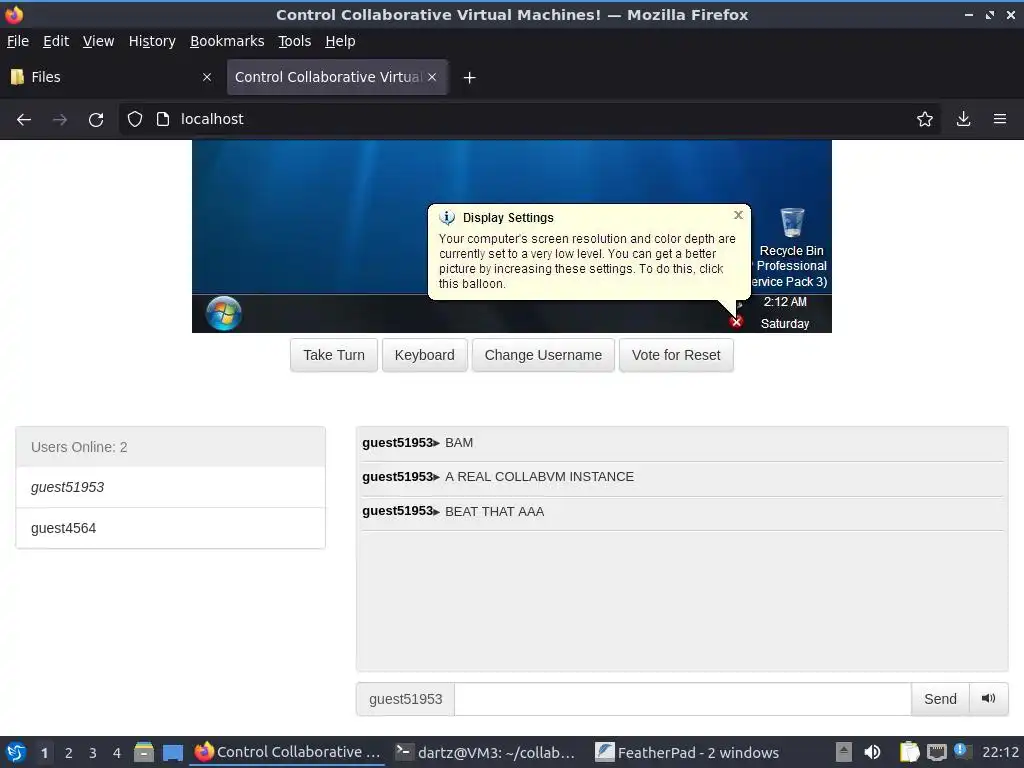Switch to workspace 1
This screenshot has width=1024, height=768.
tap(44, 752)
